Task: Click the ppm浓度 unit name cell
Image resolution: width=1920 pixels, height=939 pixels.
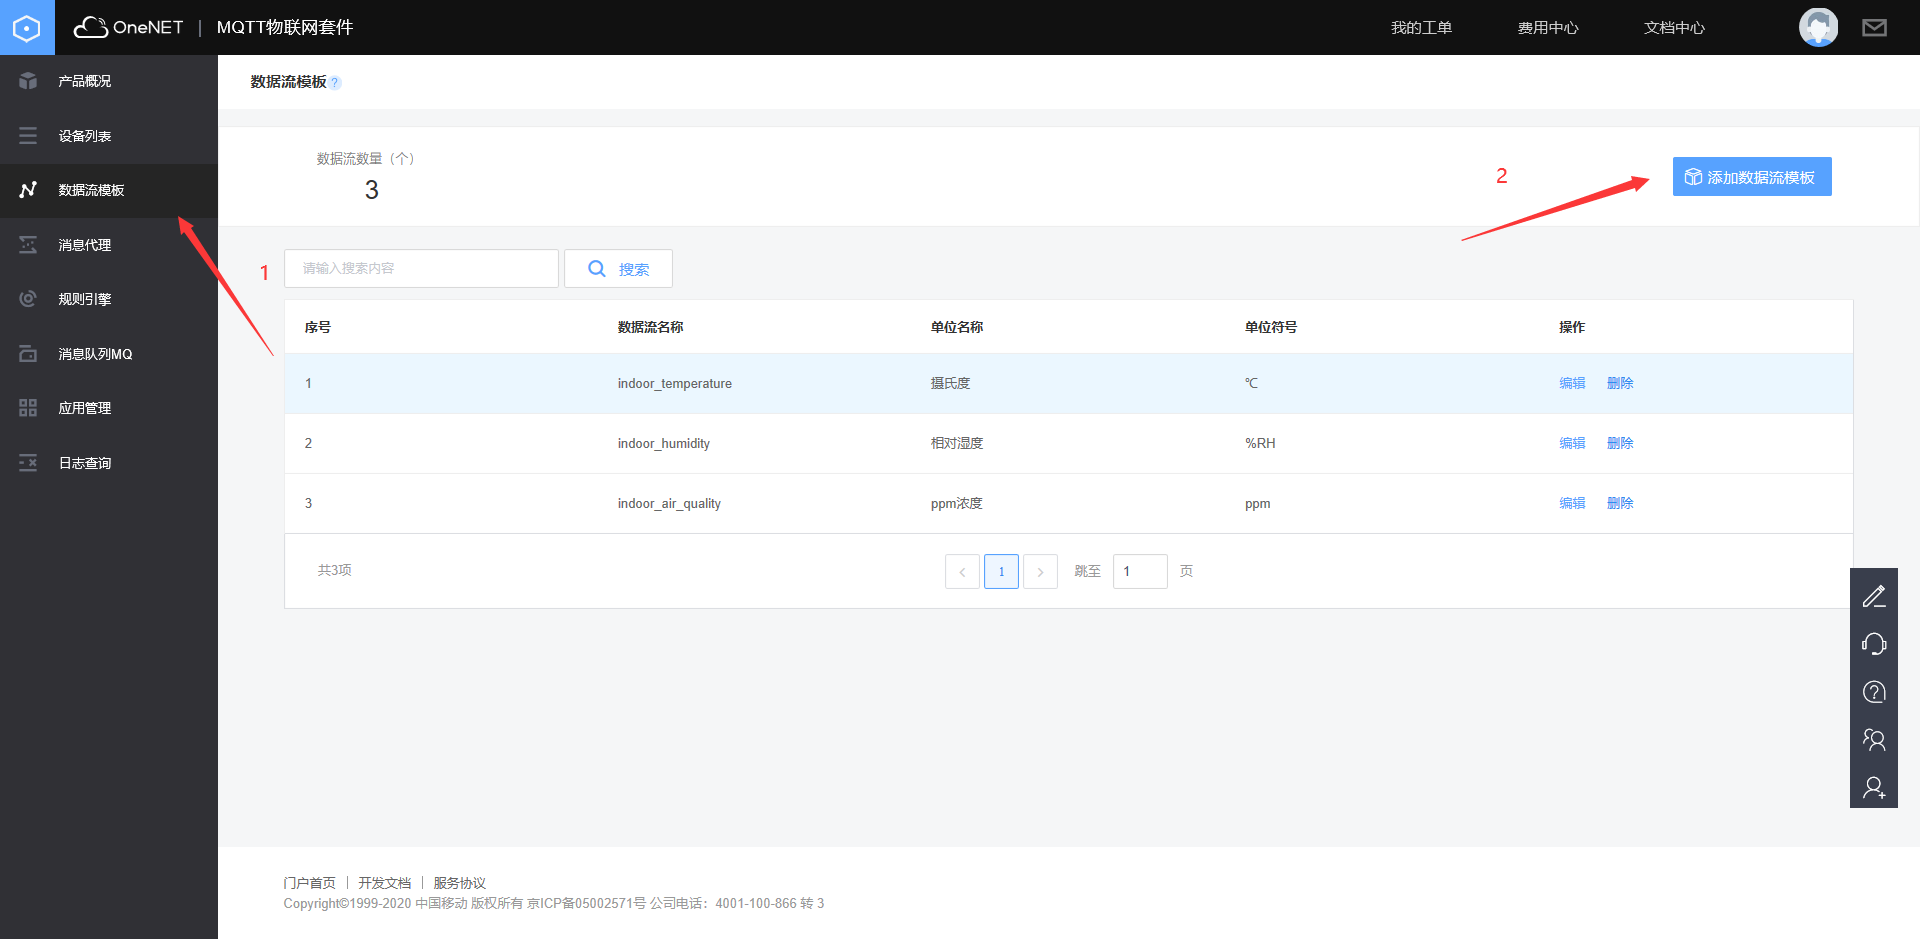Action: pos(957,504)
